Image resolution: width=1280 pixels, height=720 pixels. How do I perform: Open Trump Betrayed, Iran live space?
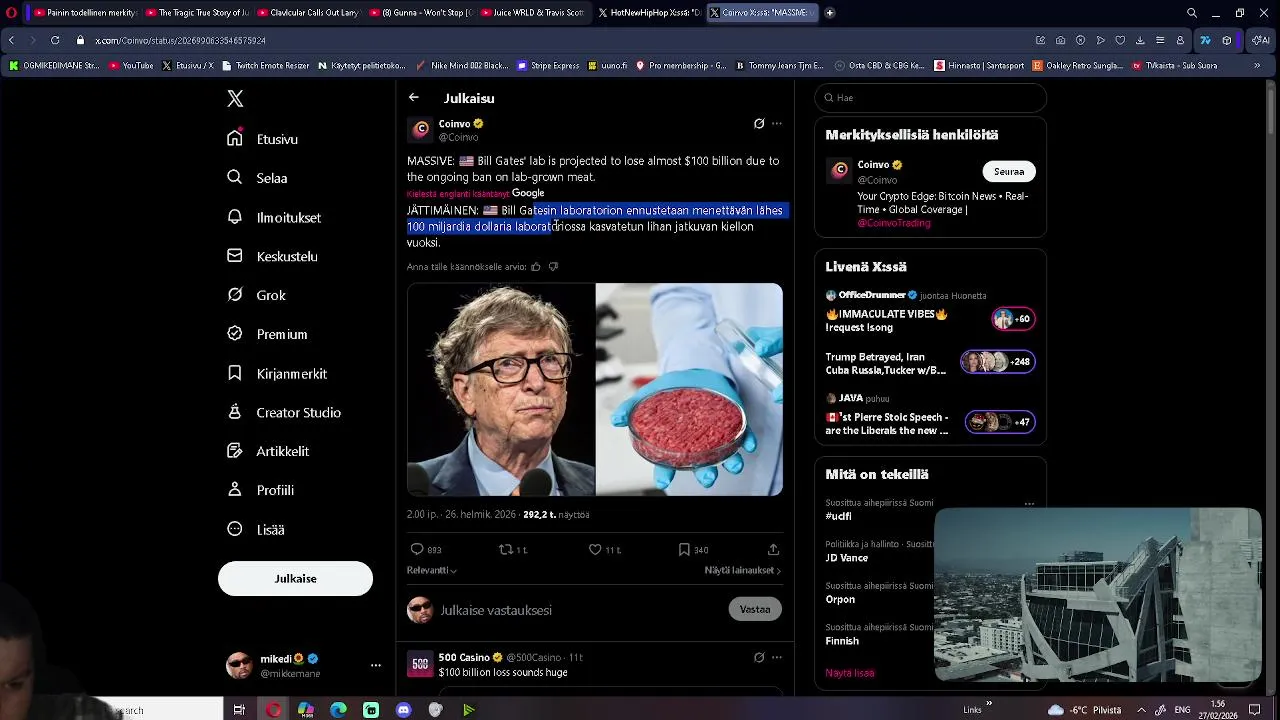(x=930, y=362)
